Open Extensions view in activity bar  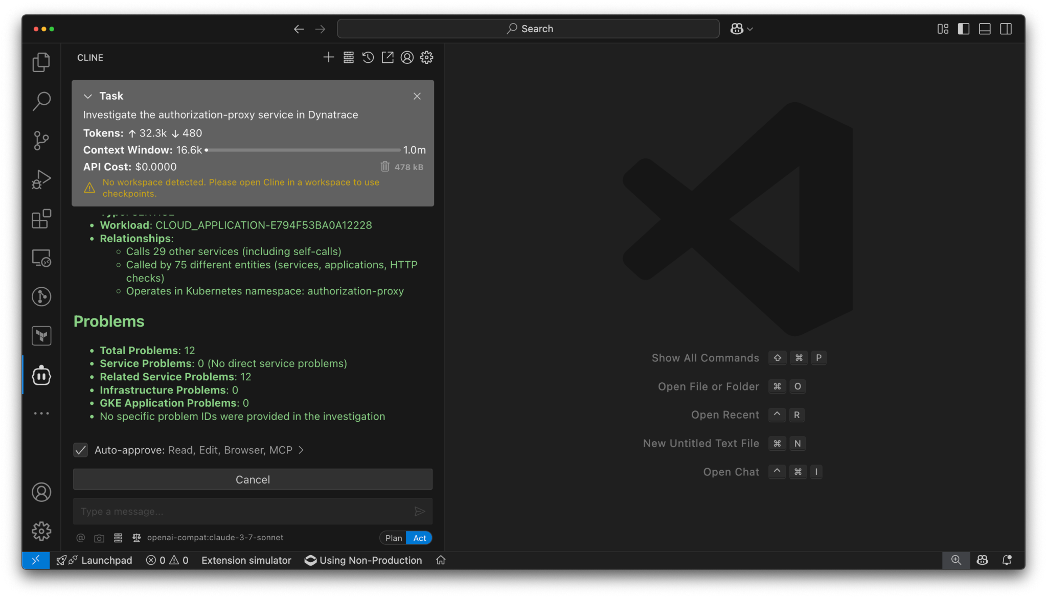click(x=41, y=219)
